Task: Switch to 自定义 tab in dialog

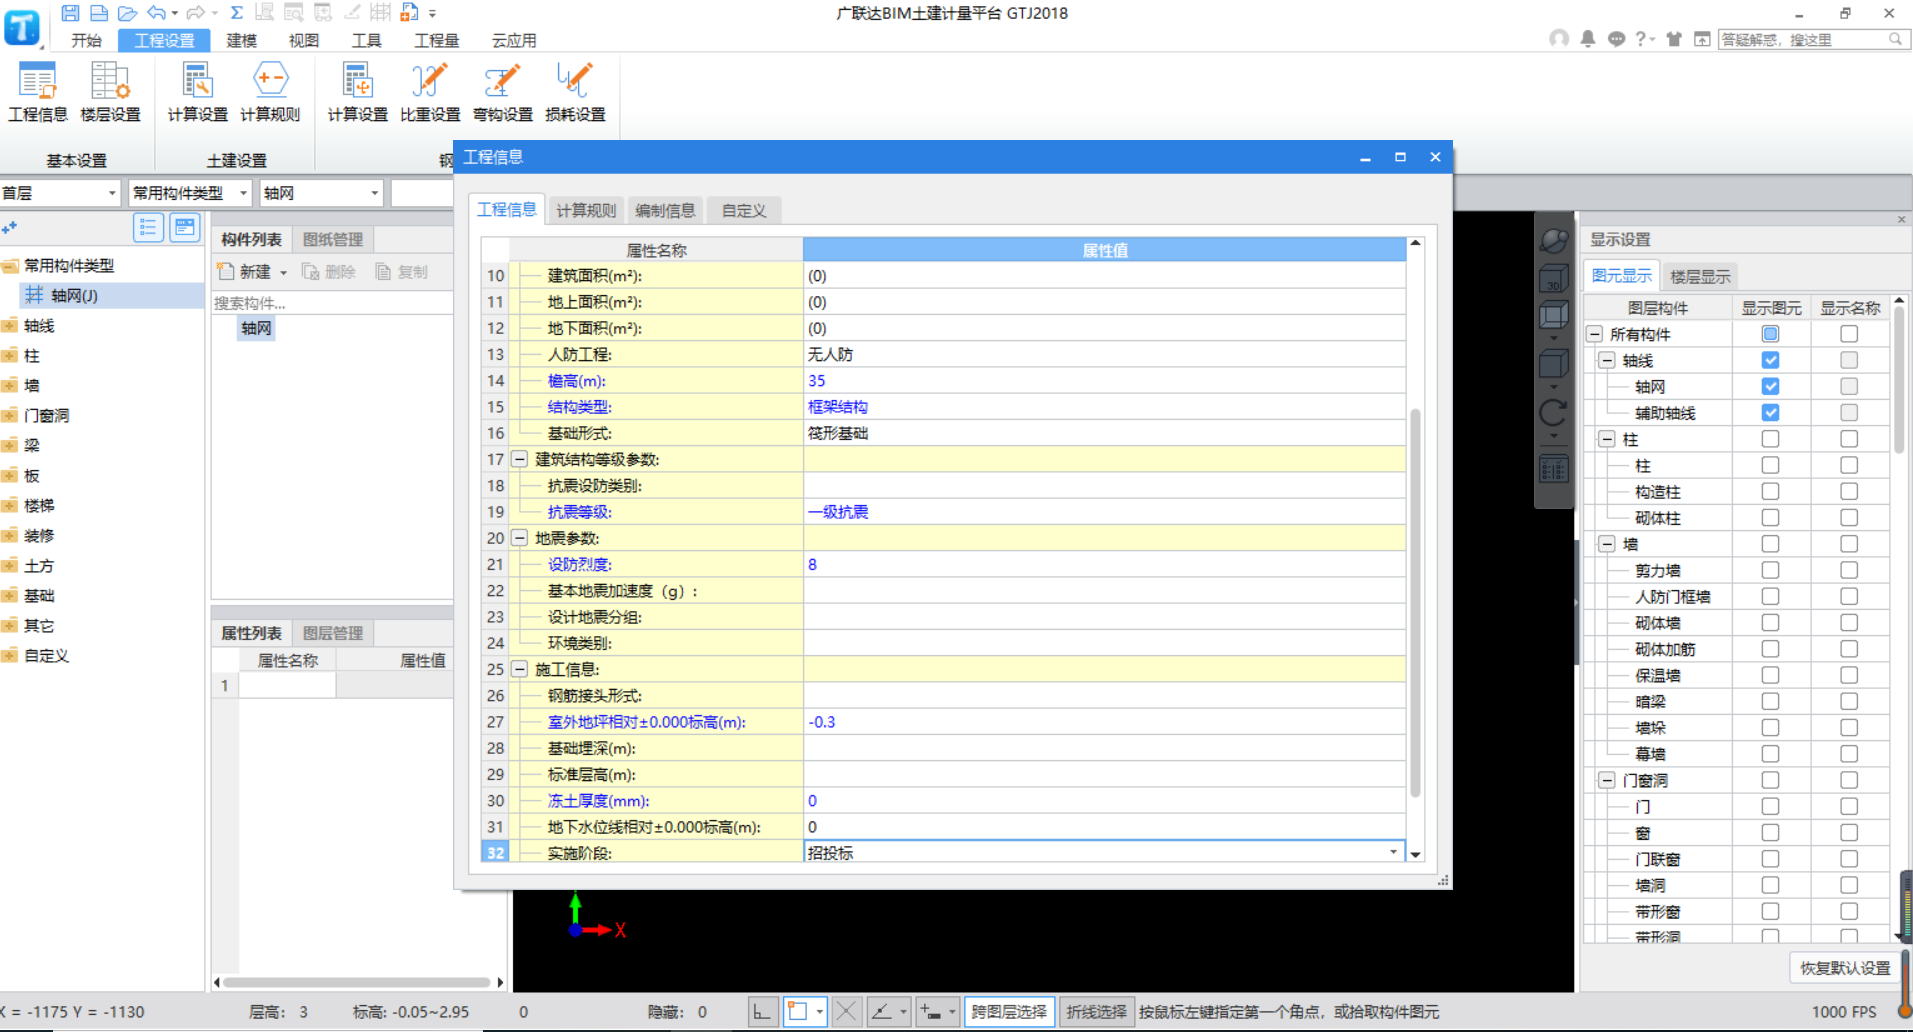Action: (744, 210)
